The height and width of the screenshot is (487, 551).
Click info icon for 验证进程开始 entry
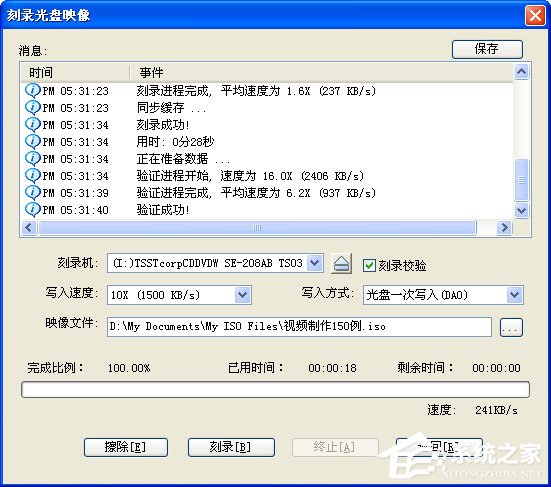click(x=33, y=176)
